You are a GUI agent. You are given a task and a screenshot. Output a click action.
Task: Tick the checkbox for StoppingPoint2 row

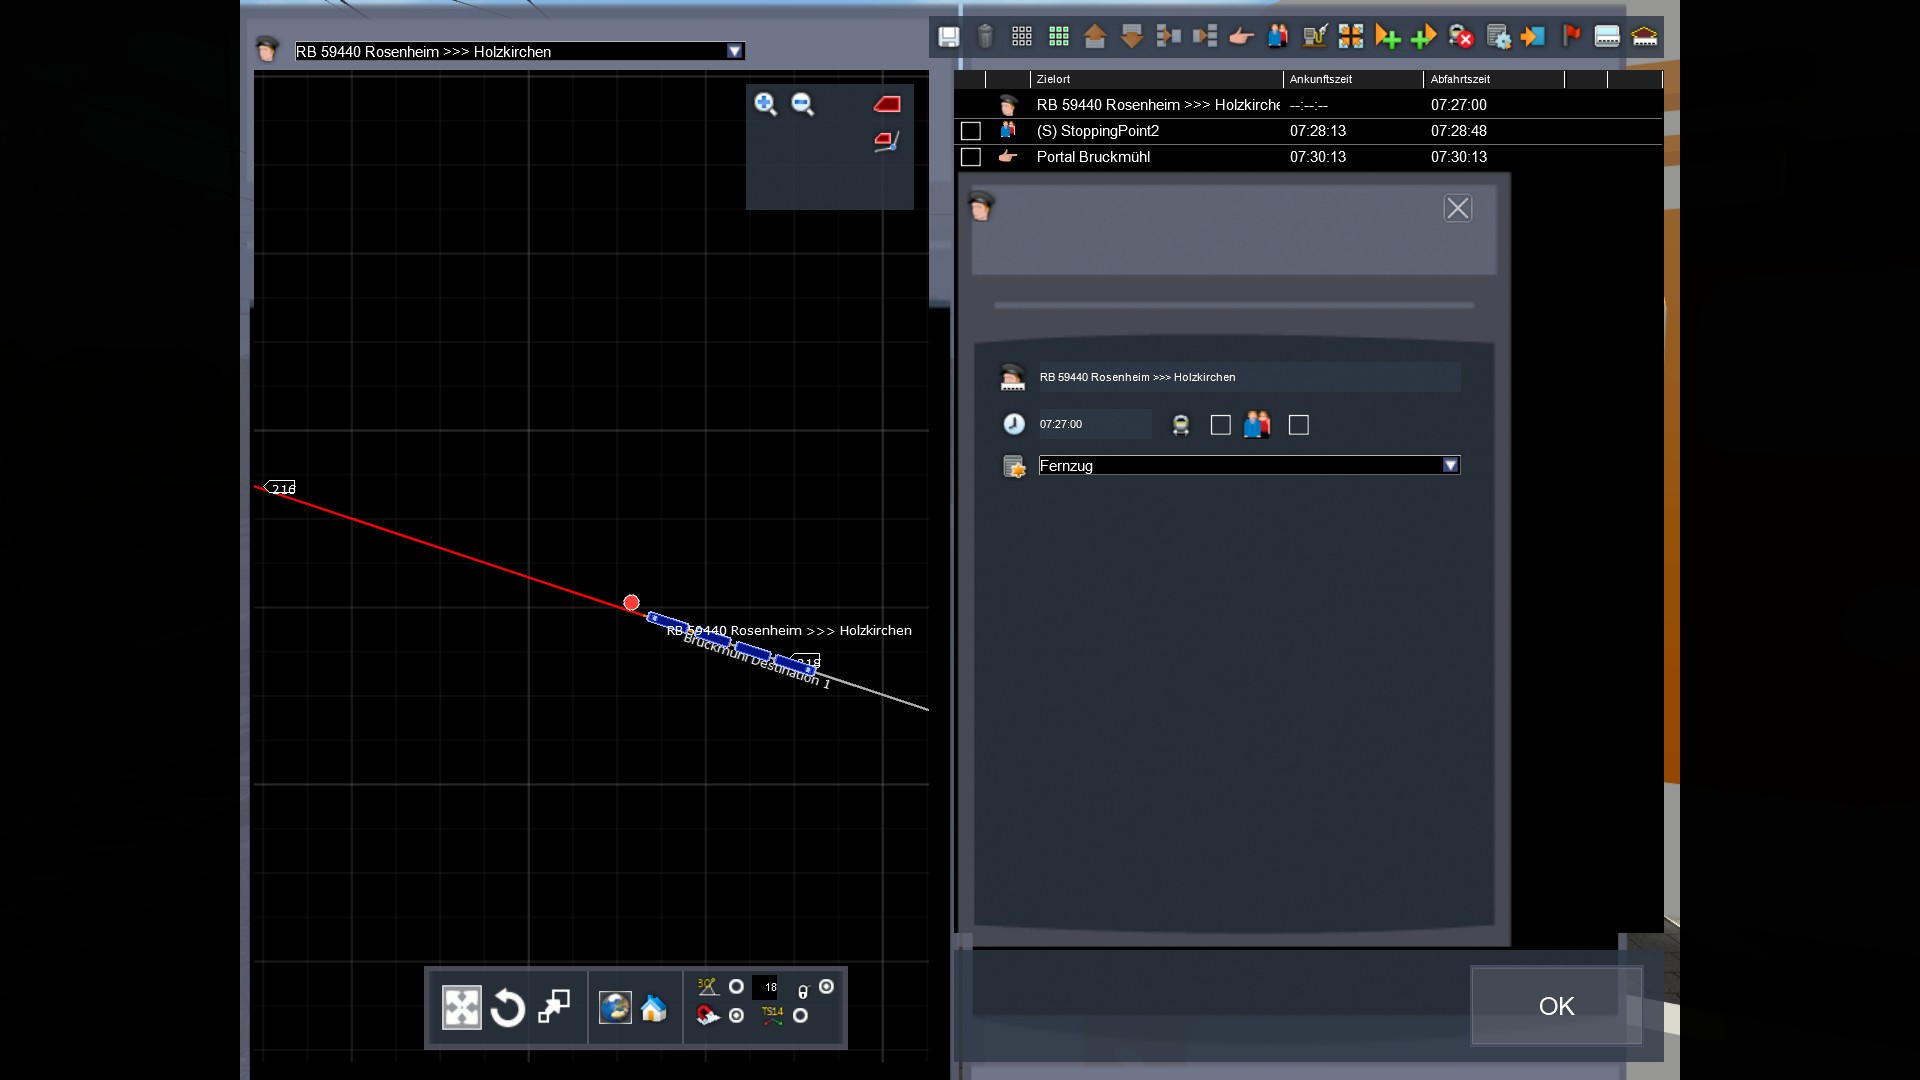click(x=970, y=131)
